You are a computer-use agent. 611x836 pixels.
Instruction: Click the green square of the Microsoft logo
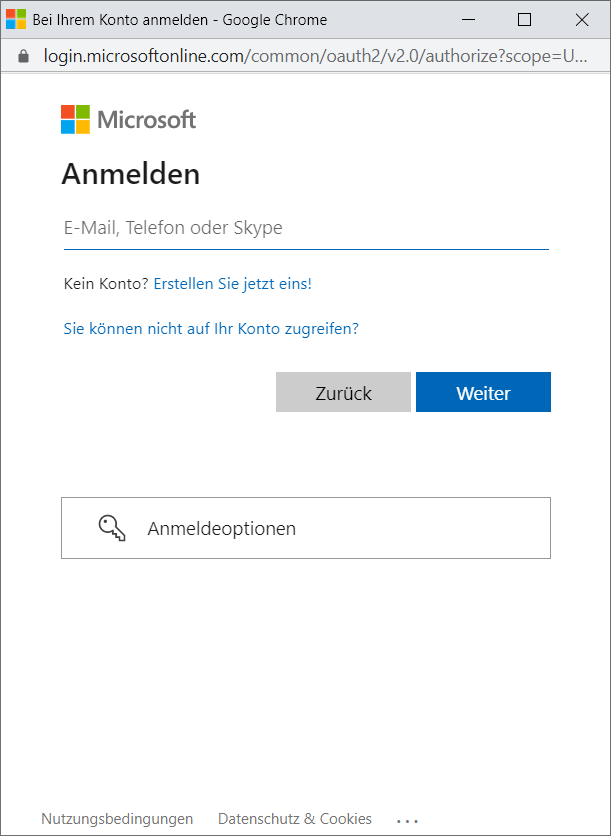[x=84, y=110]
